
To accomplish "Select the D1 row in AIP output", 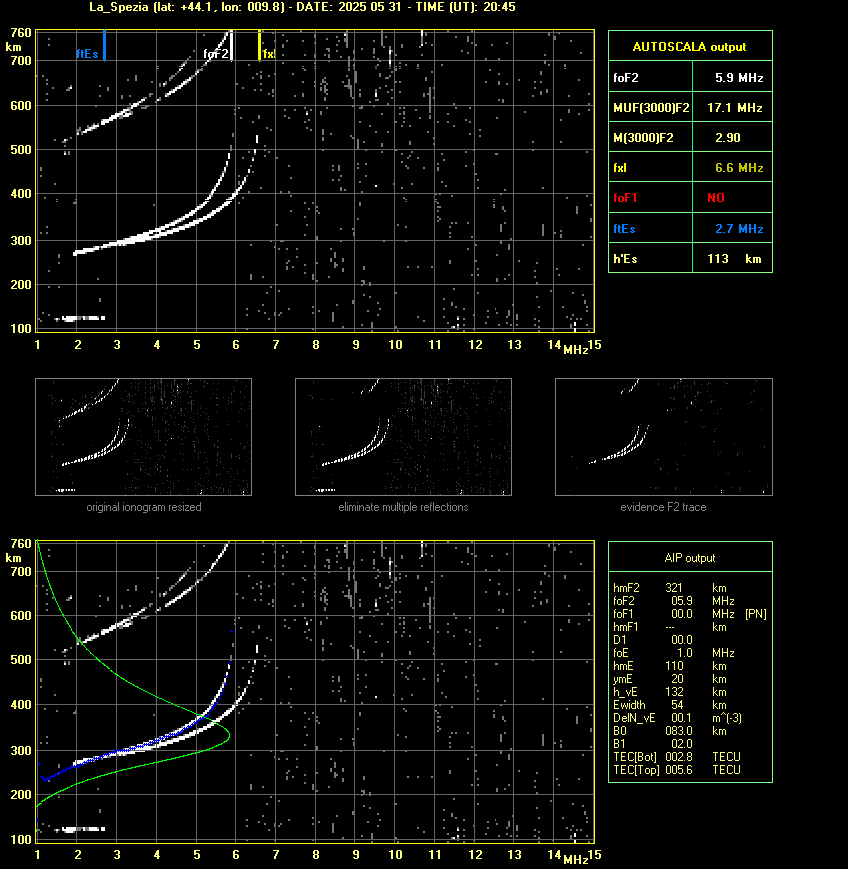I will click(x=653, y=640).
